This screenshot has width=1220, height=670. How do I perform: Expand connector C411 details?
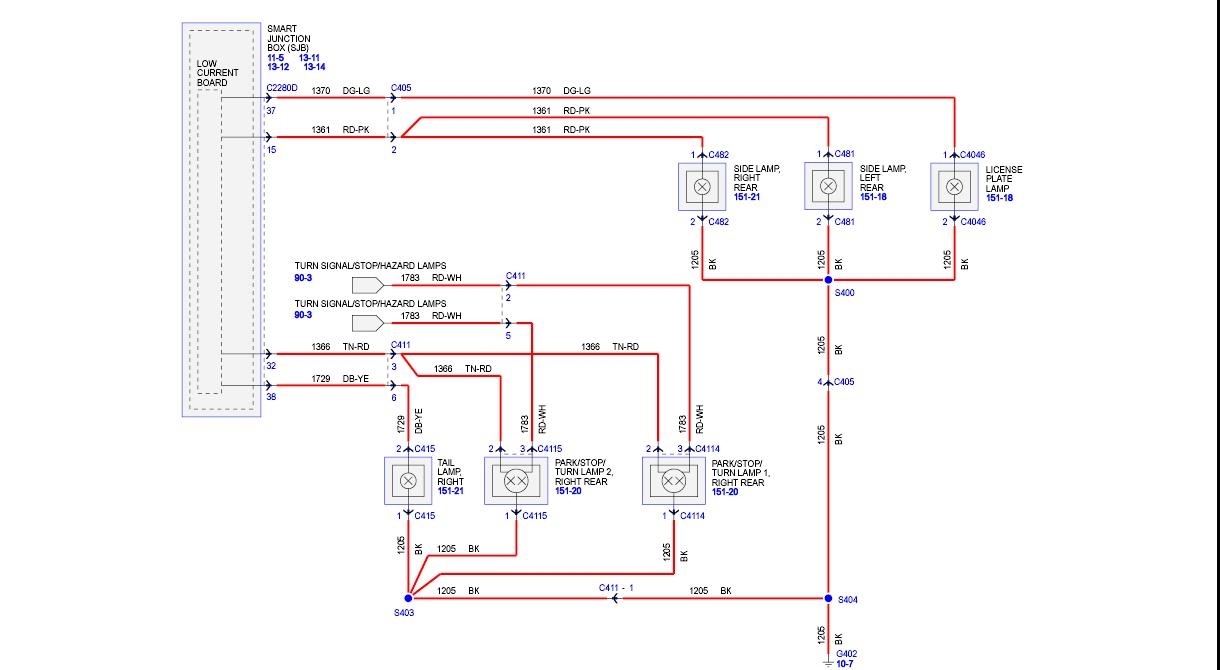click(516, 275)
